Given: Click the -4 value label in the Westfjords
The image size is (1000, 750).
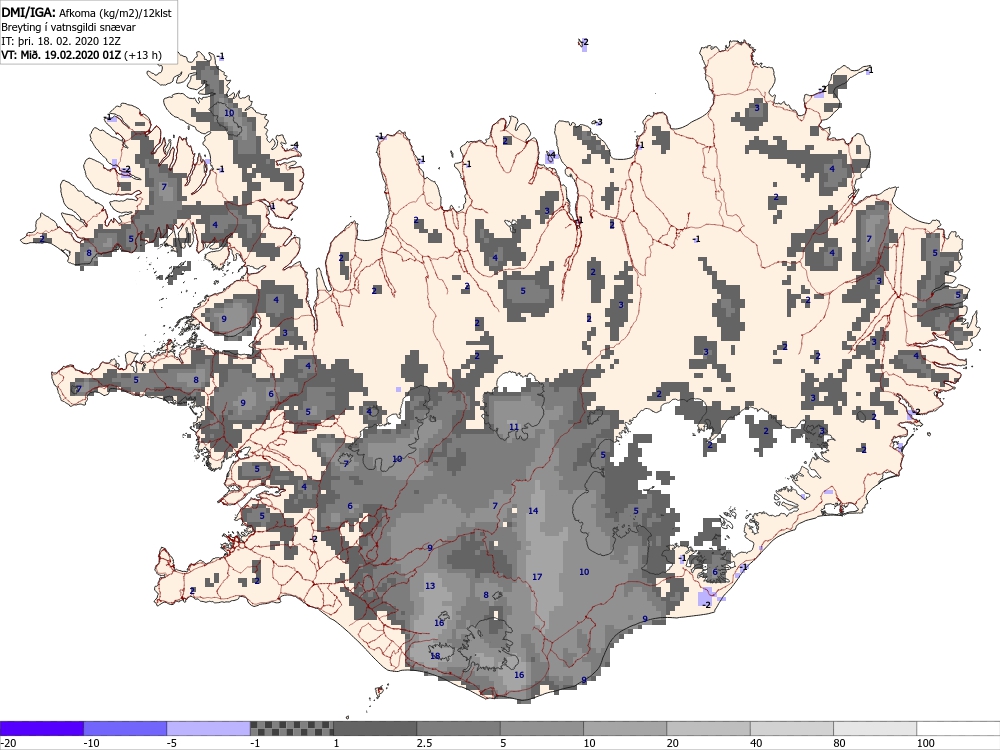Looking at the screenshot, I should (x=295, y=145).
